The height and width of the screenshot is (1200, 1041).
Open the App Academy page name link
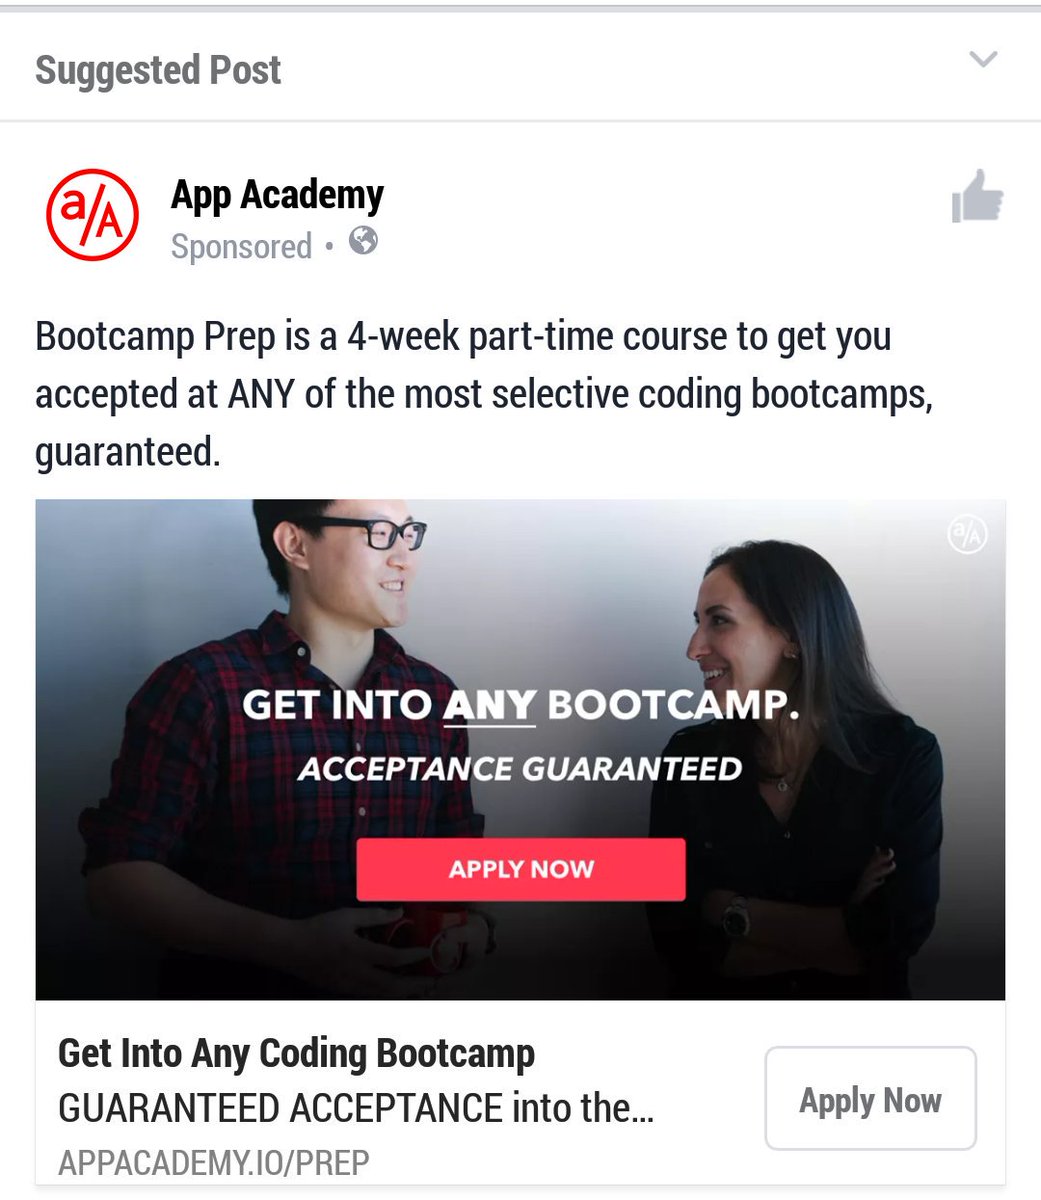click(277, 195)
